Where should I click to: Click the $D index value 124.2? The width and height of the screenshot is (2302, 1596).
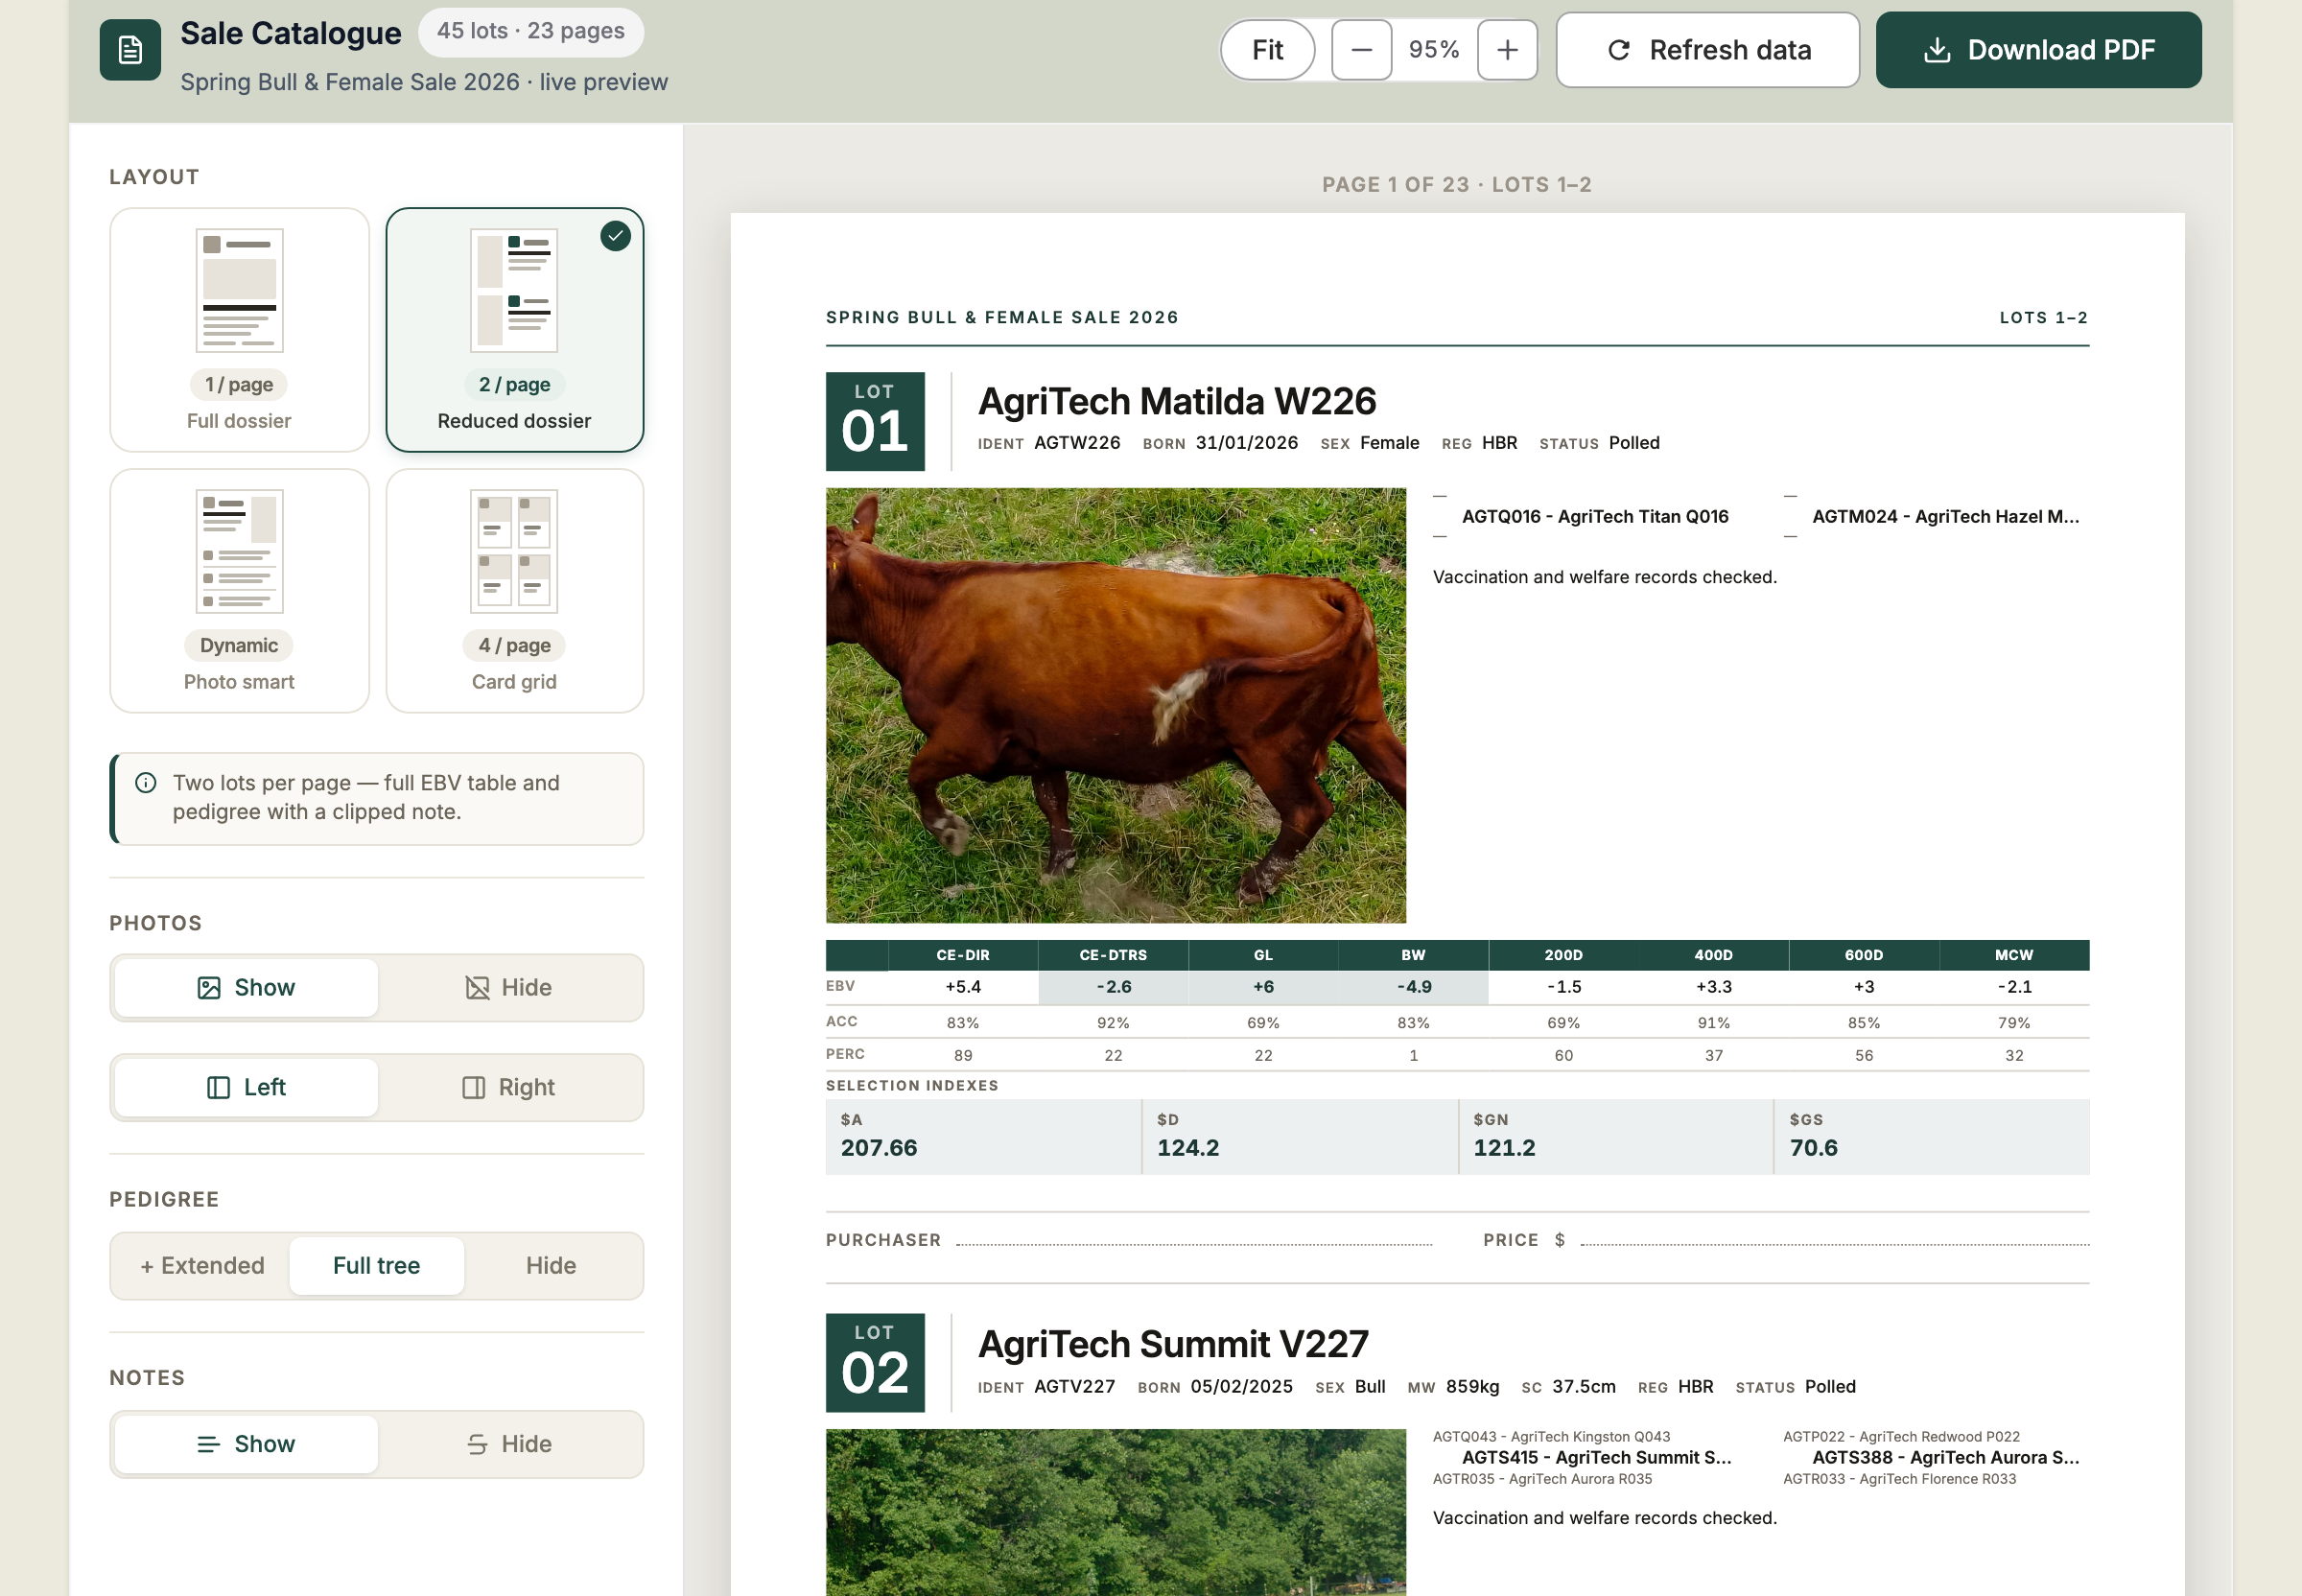pos(1188,1148)
